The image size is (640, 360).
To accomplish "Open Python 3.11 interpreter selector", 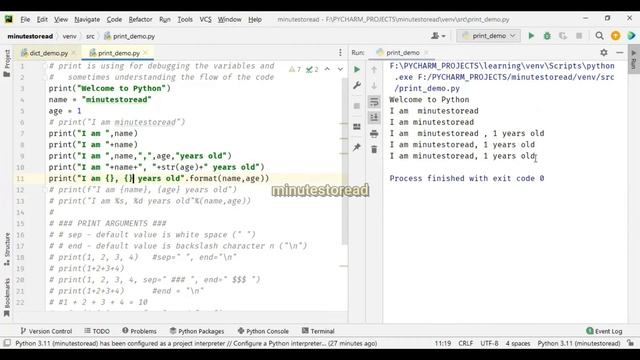I will click(579, 343).
